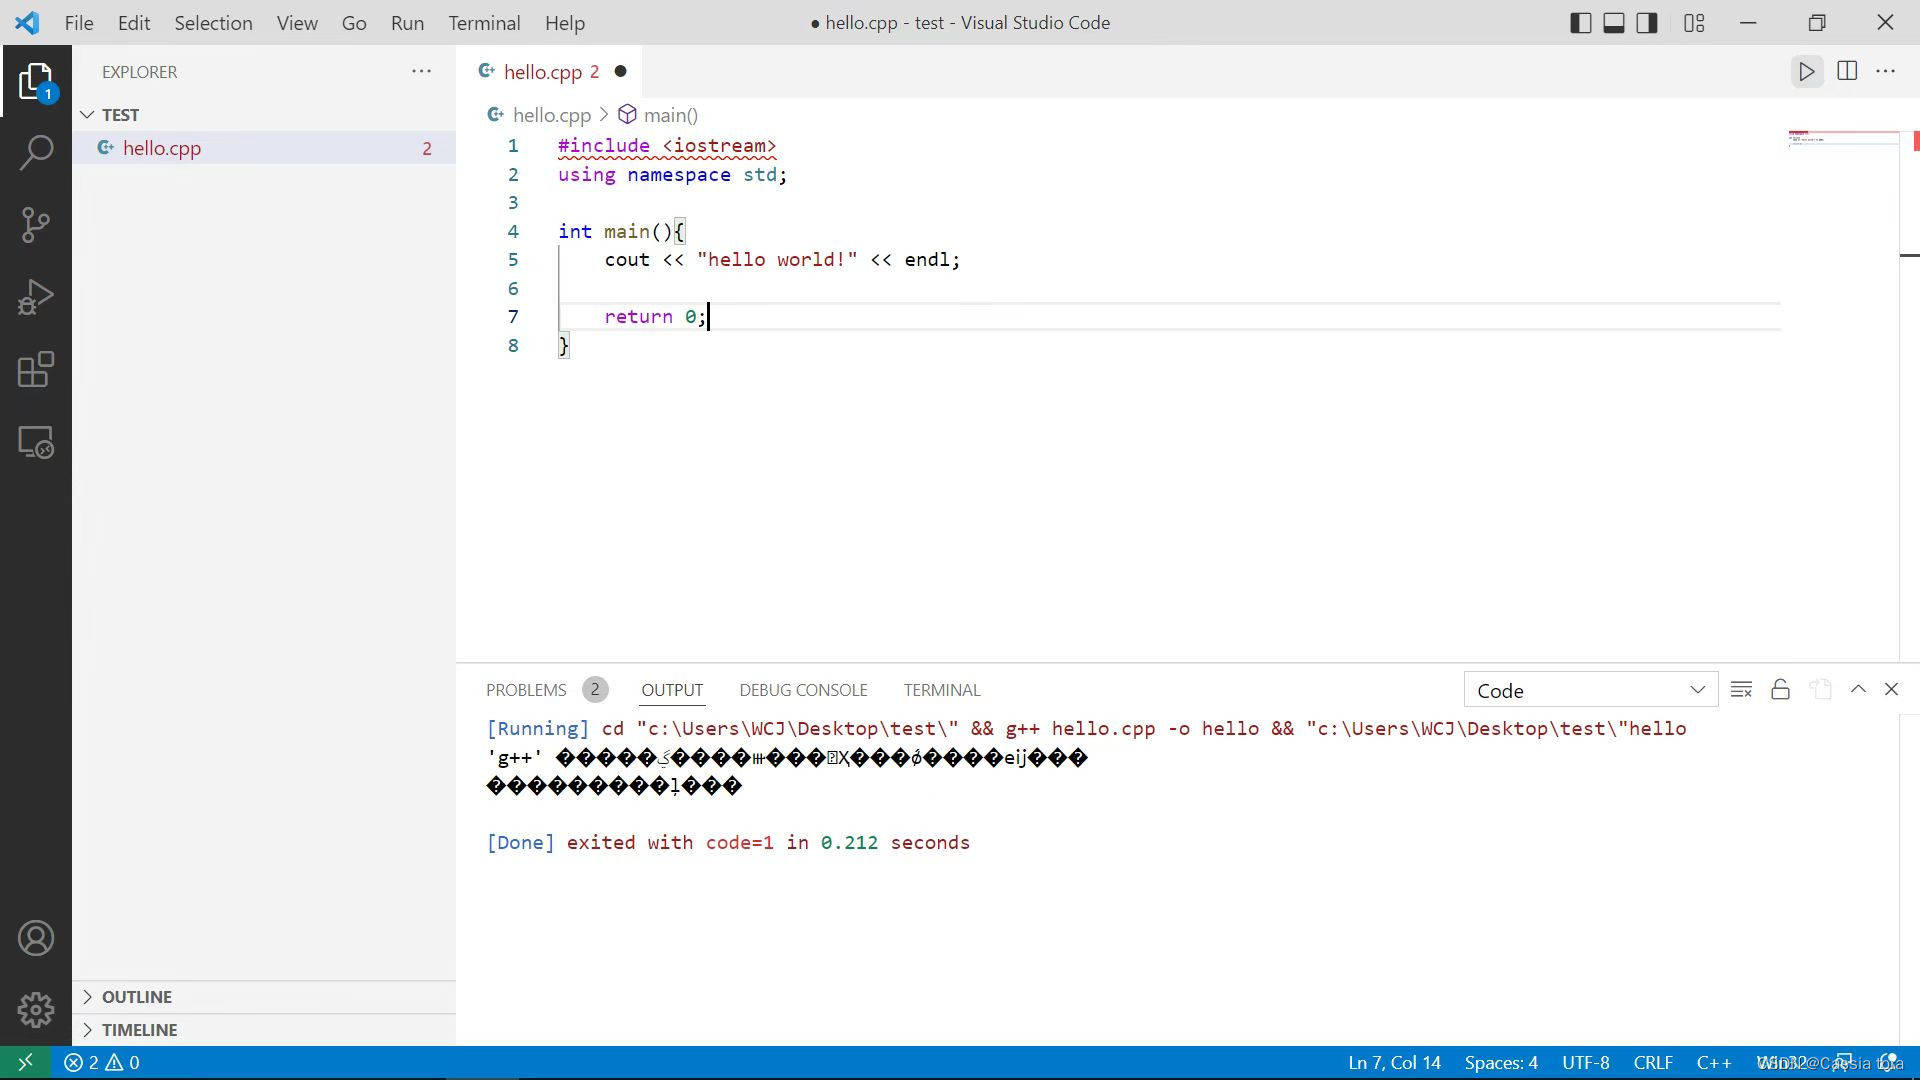Screen dimensions: 1920x1080
Task: Click UTF-8 encoding in status bar
Action: point(1586,1063)
